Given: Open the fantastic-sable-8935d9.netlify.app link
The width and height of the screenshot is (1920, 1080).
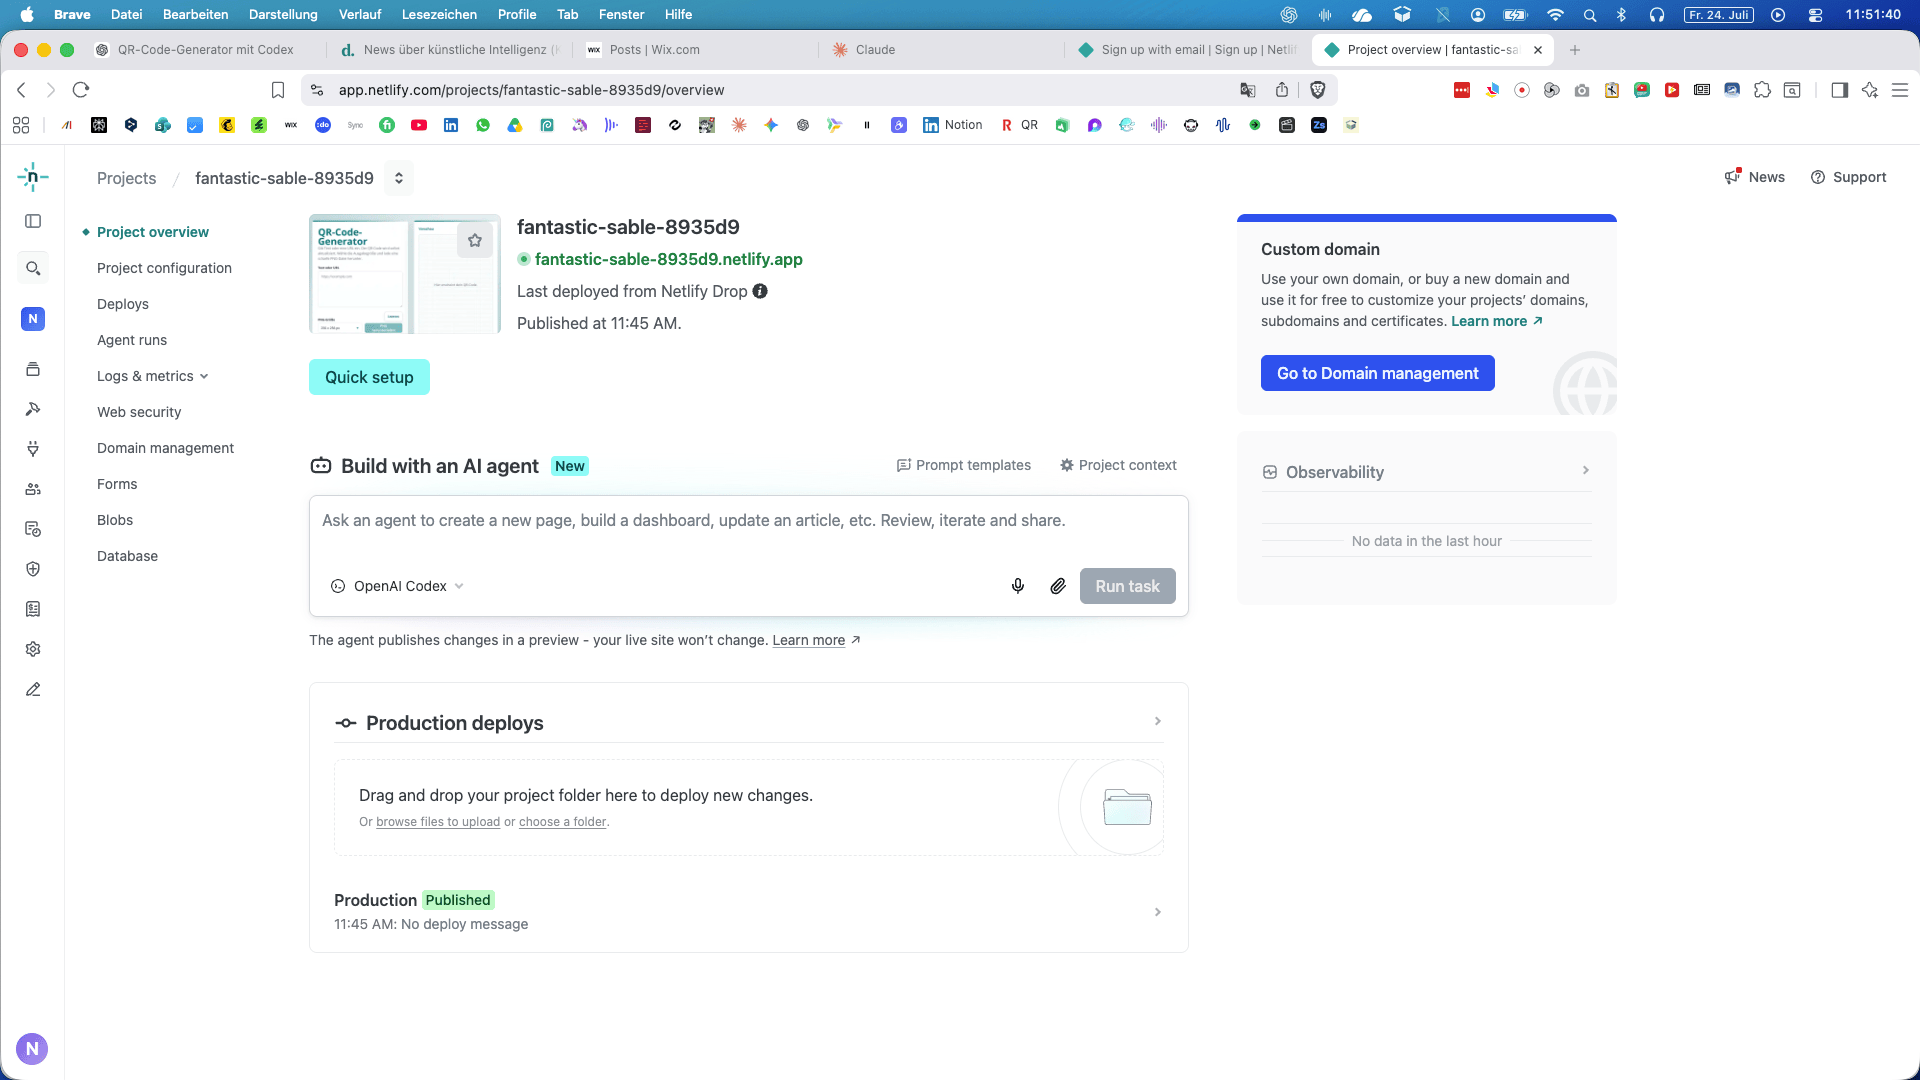Looking at the screenshot, I should [x=668, y=259].
